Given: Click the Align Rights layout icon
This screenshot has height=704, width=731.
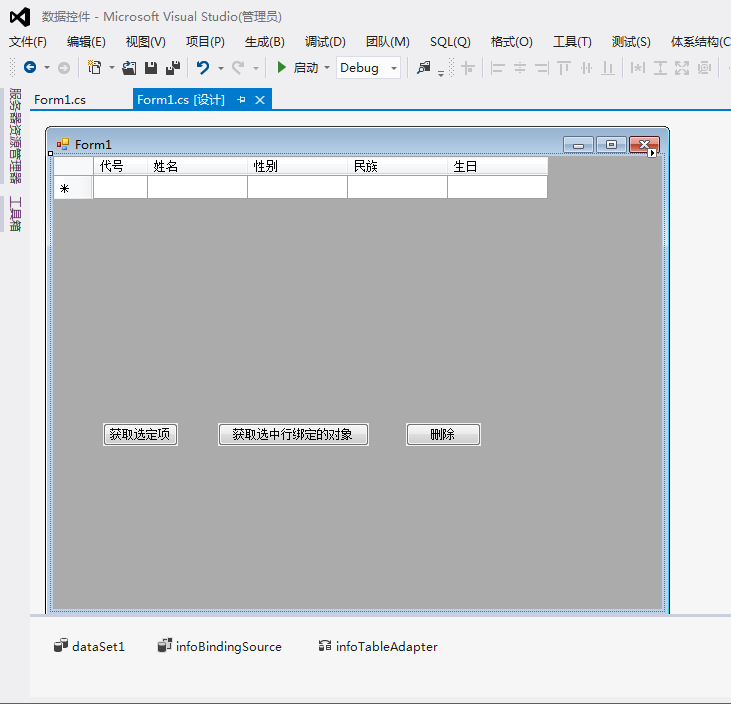Looking at the screenshot, I should pyautogui.click(x=542, y=68).
